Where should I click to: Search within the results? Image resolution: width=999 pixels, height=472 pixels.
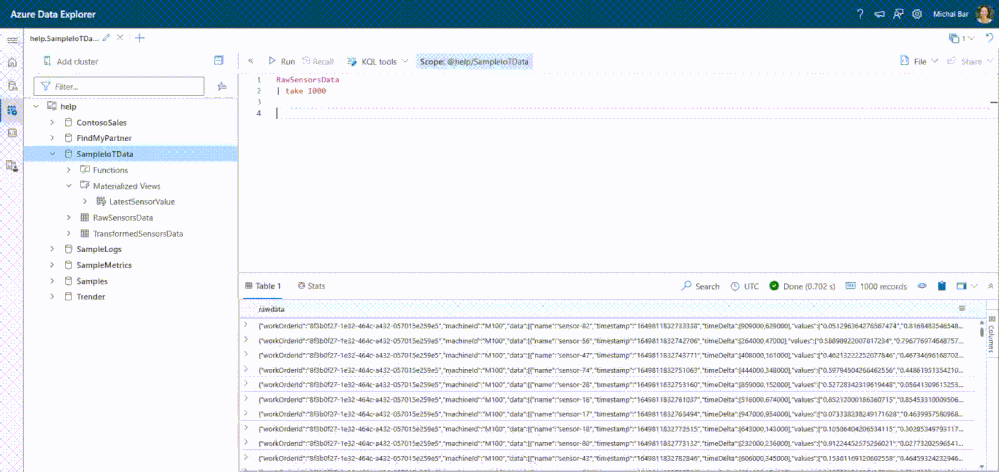(x=701, y=286)
